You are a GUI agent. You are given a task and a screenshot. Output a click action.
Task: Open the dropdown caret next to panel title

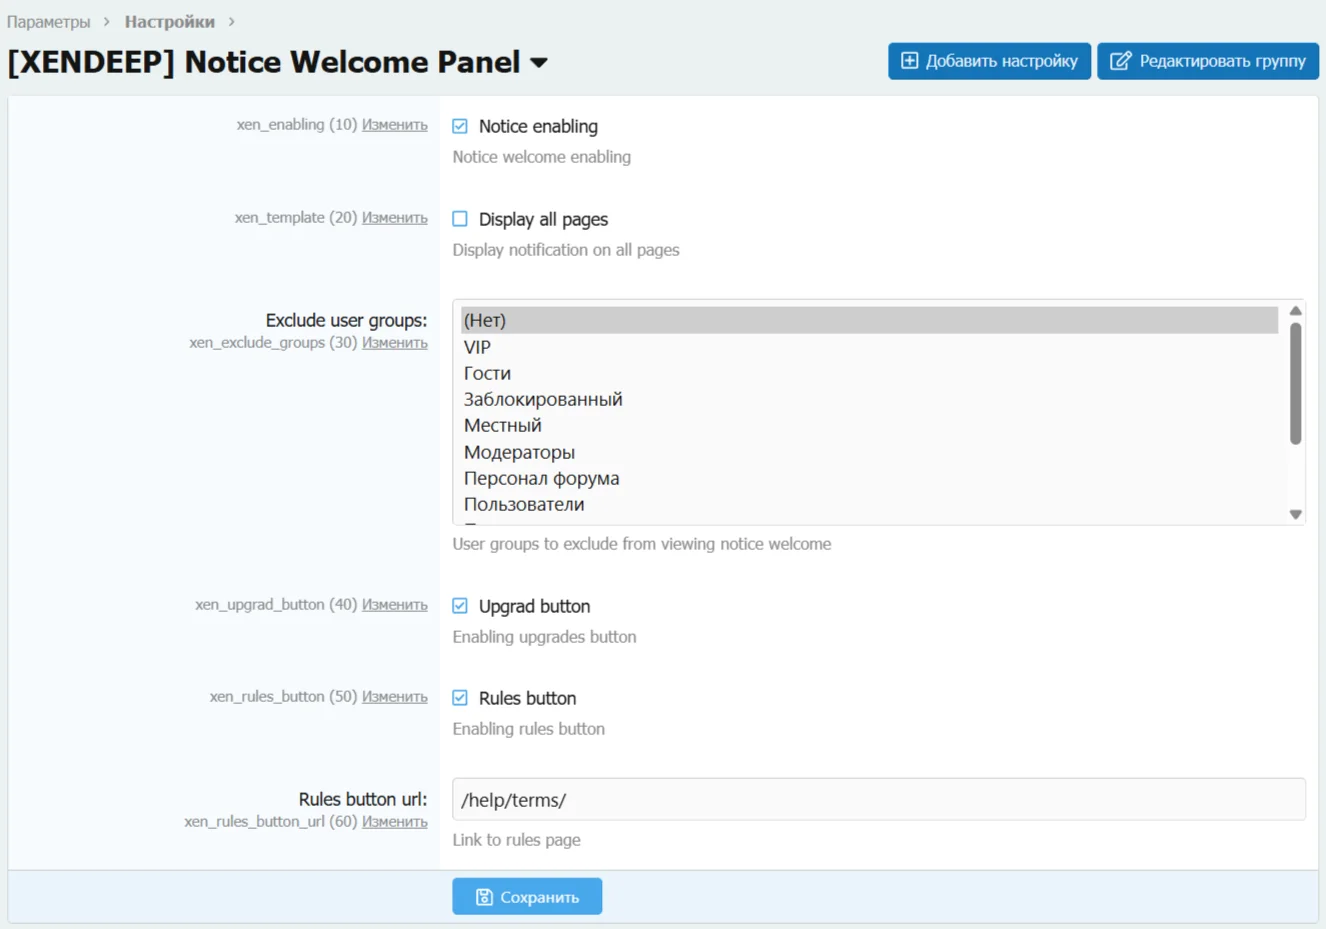coord(537,62)
